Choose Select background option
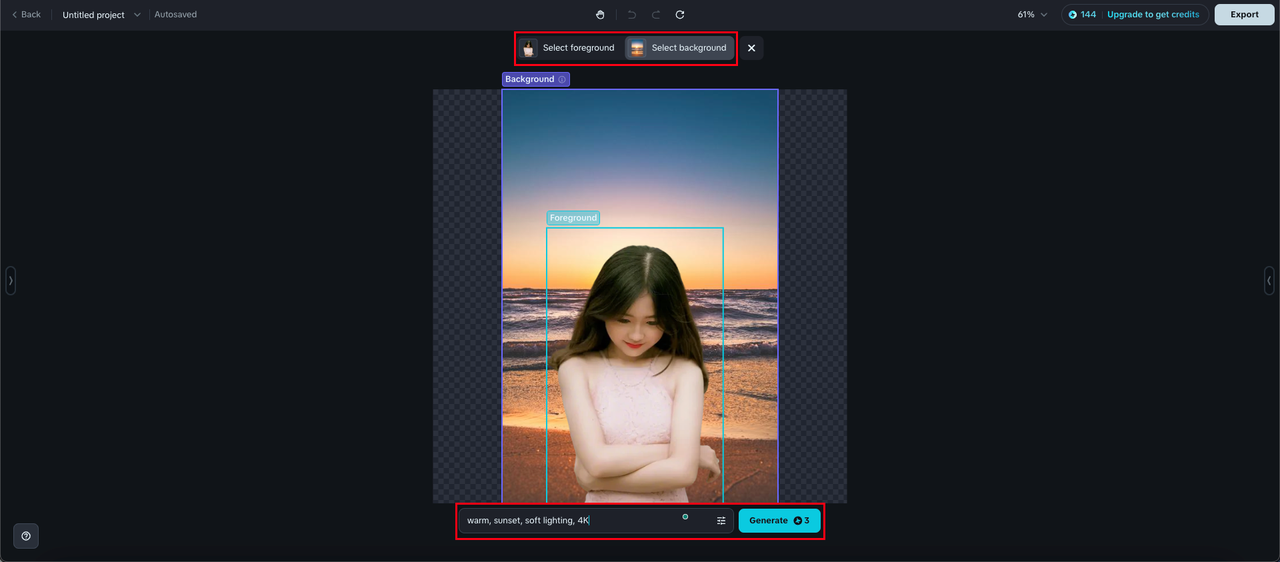Screen dimensions: 1280x562 coord(680,48)
